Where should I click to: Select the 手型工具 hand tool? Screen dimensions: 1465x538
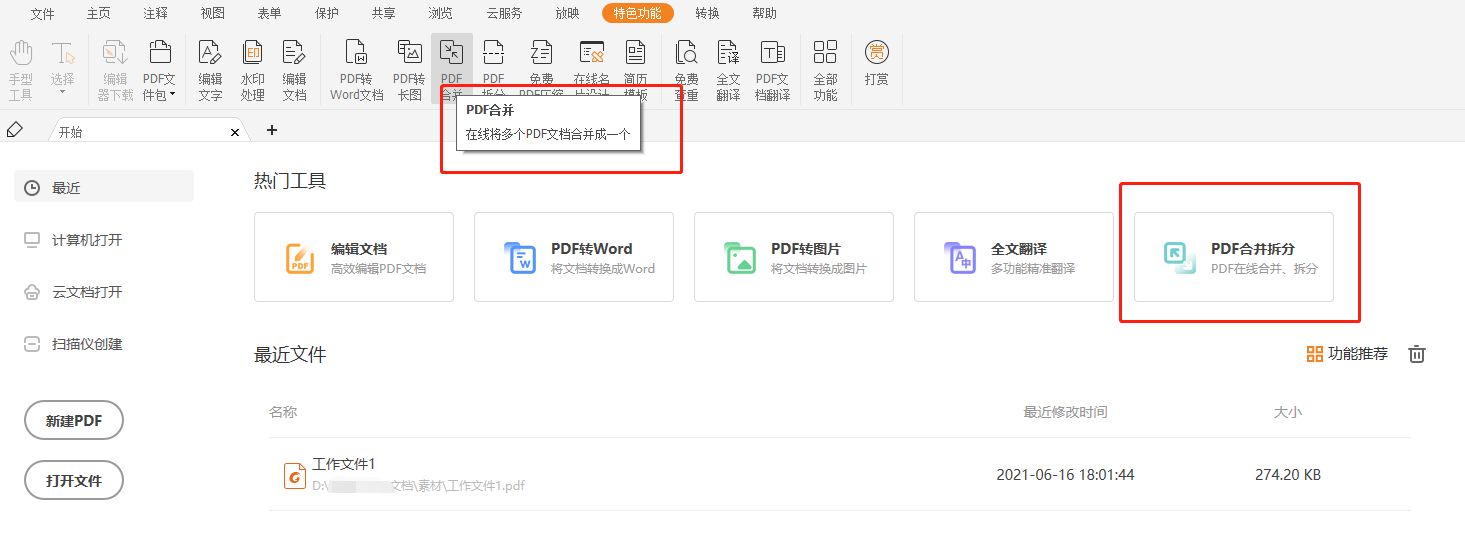click(20, 69)
